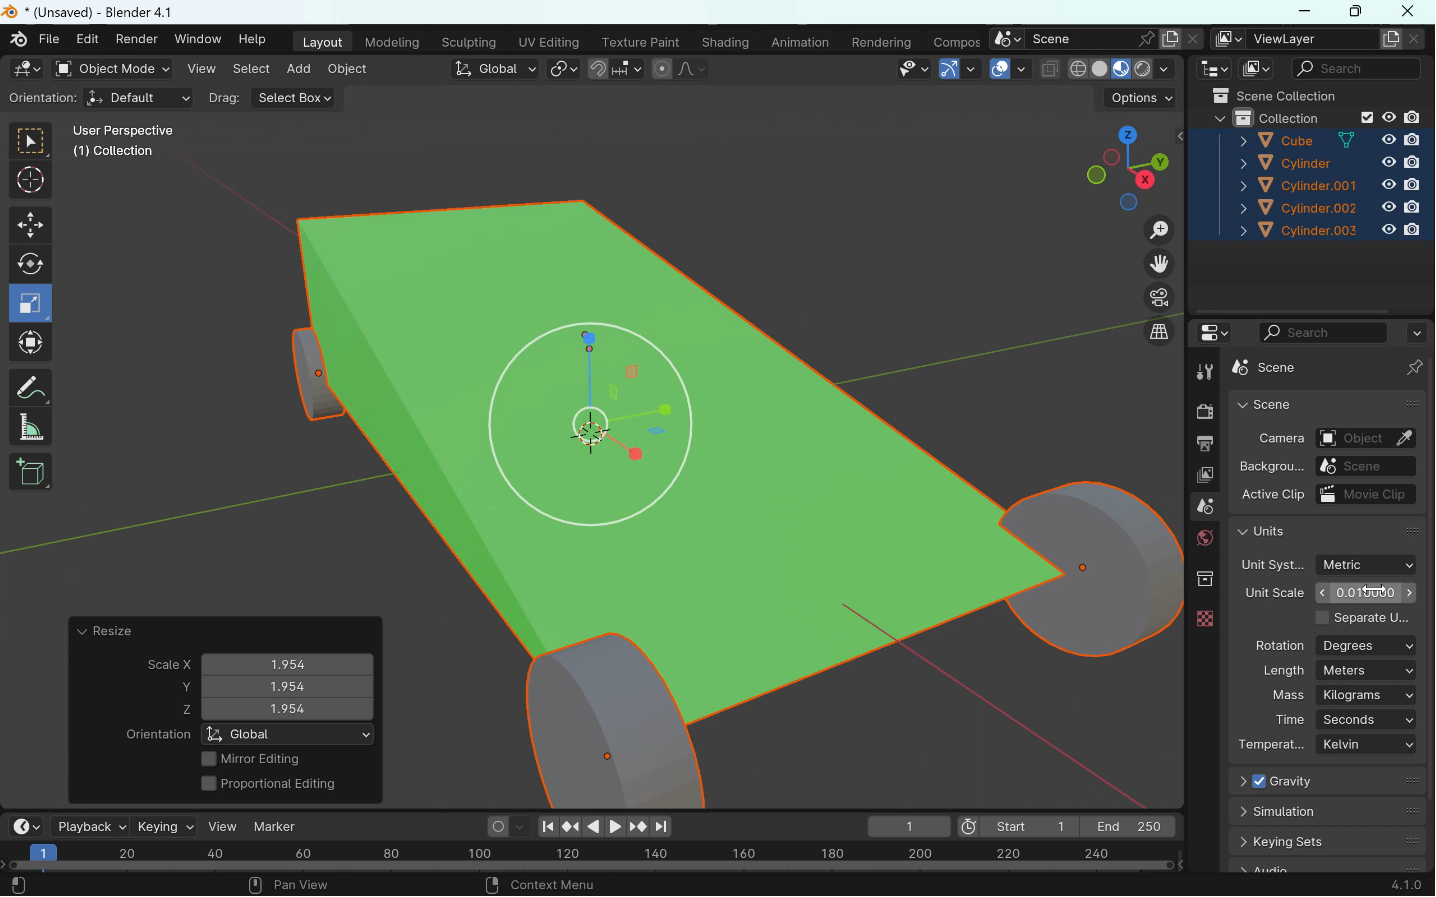Viewport: 1436px width, 897px height.
Task: Switch to rendered viewport shading
Action: [1143, 69]
